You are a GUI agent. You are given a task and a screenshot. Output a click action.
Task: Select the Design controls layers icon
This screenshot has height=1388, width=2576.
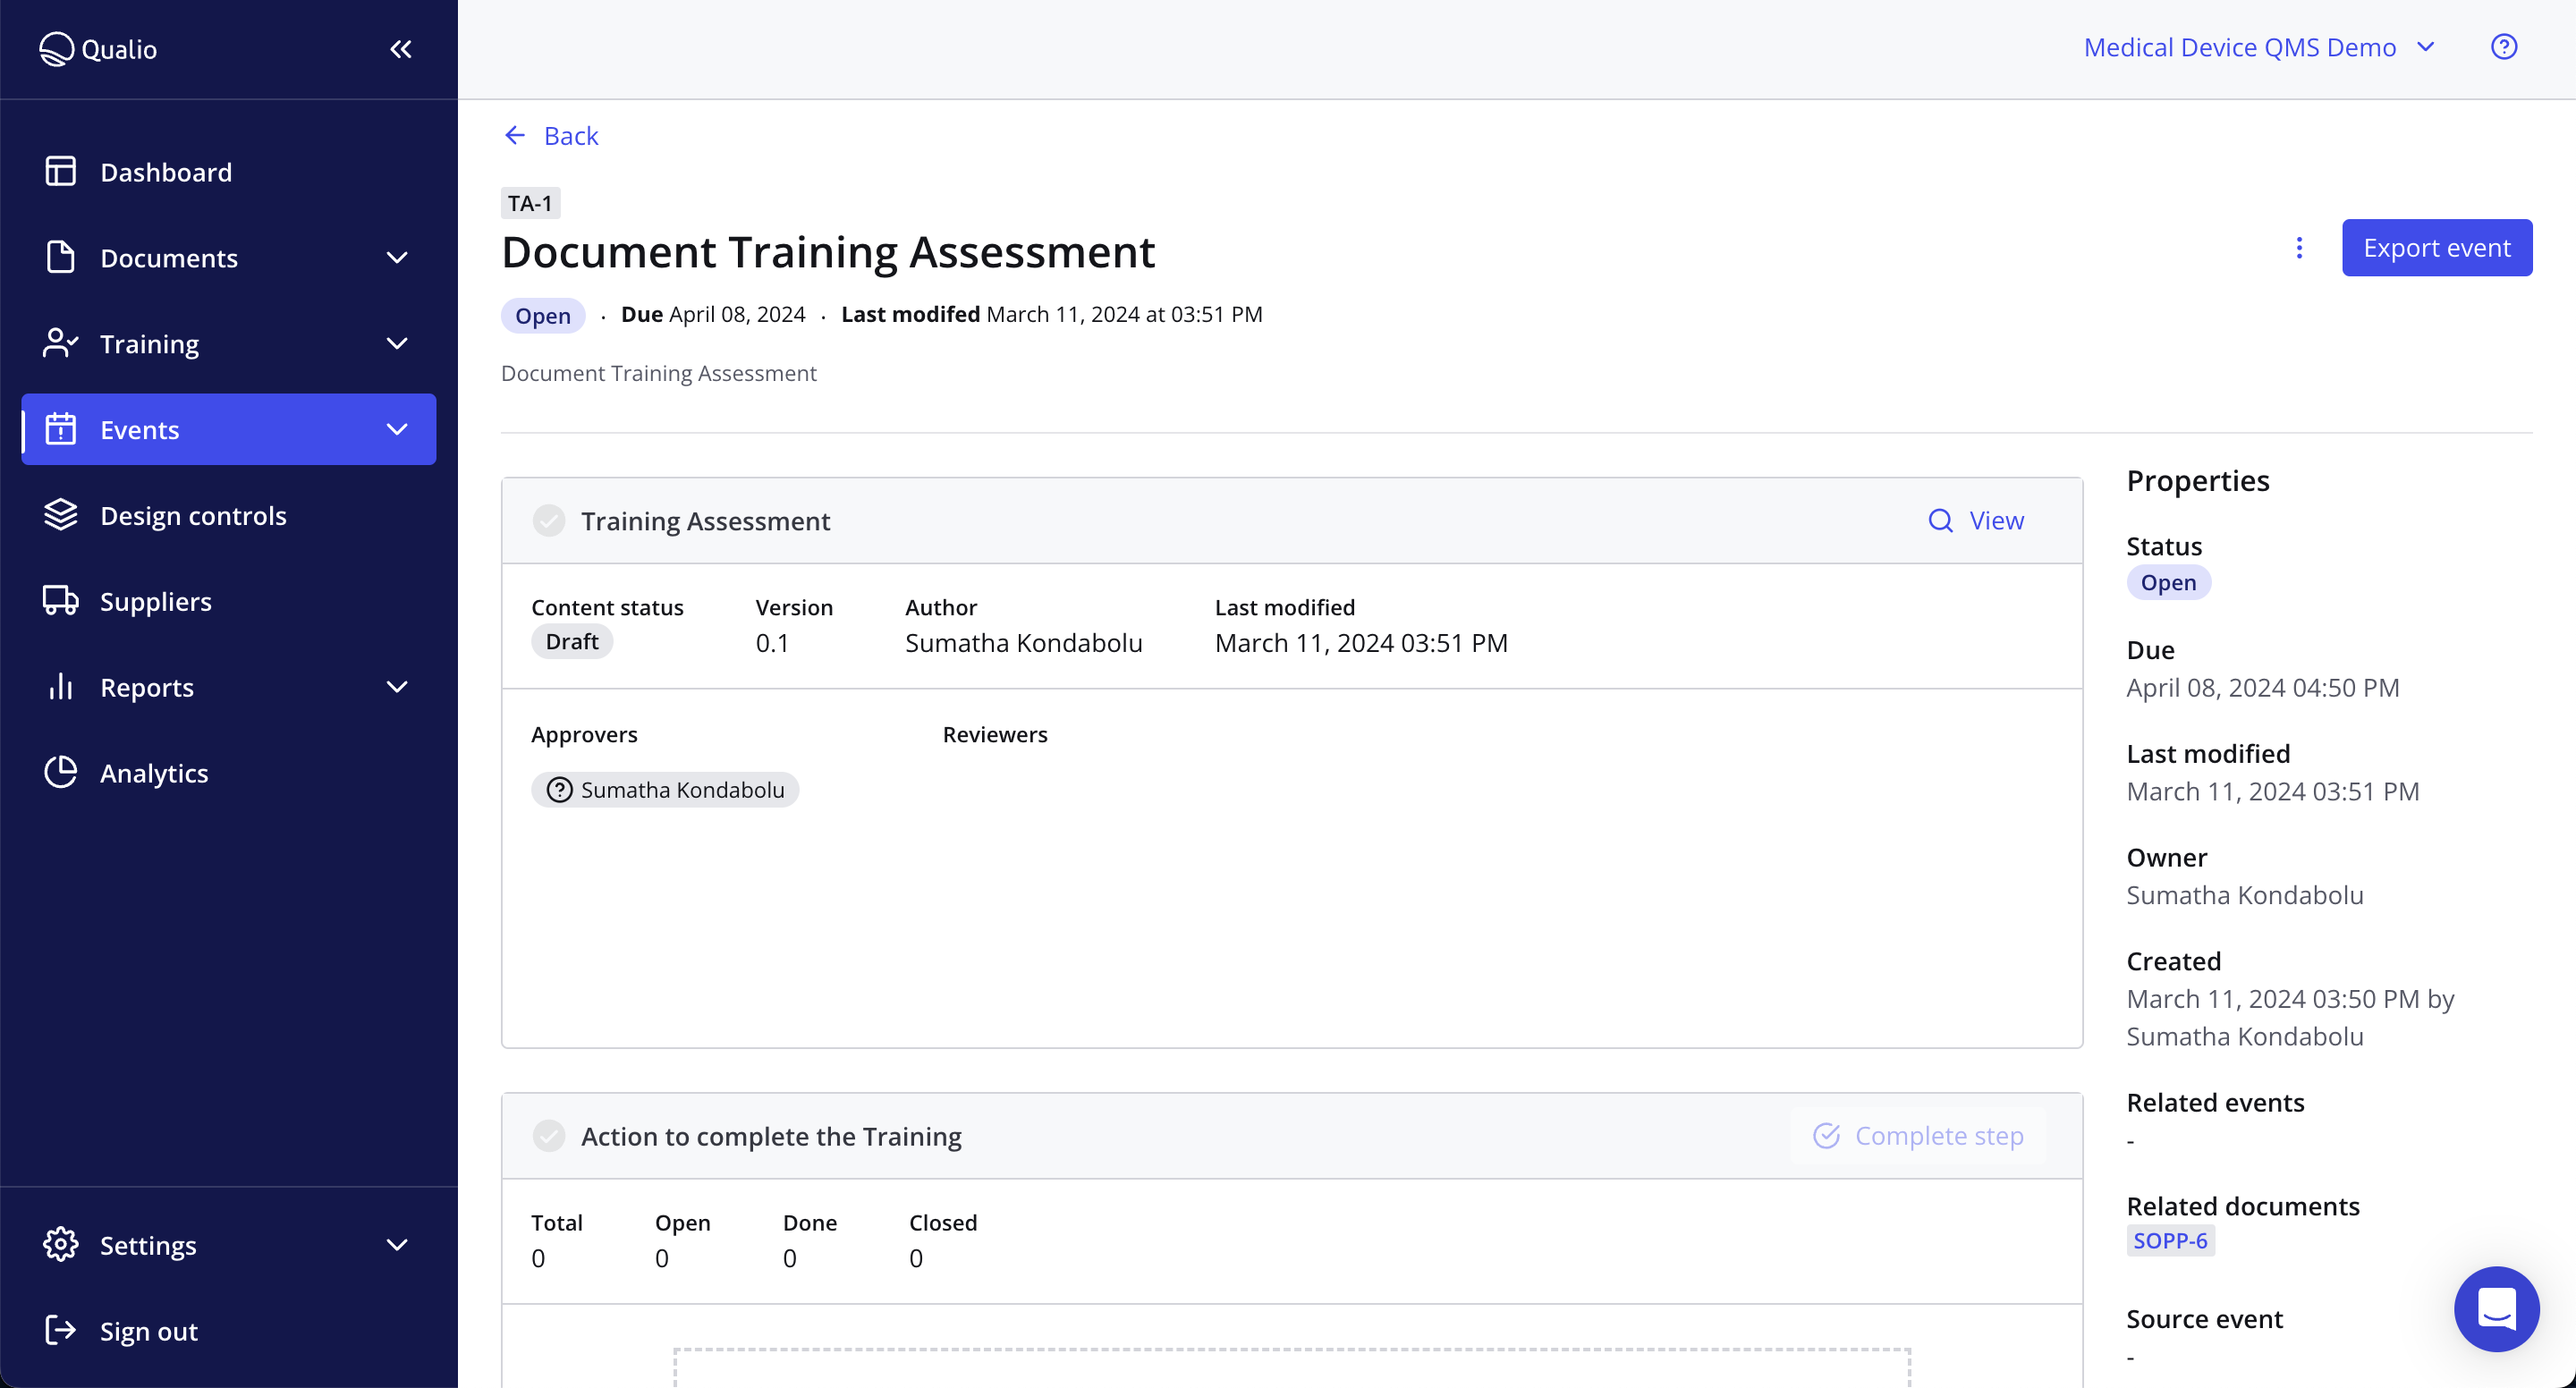(x=60, y=515)
